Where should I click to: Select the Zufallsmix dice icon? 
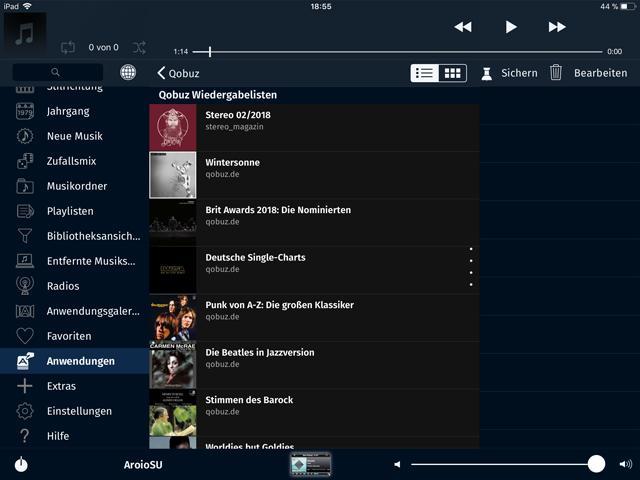25,161
